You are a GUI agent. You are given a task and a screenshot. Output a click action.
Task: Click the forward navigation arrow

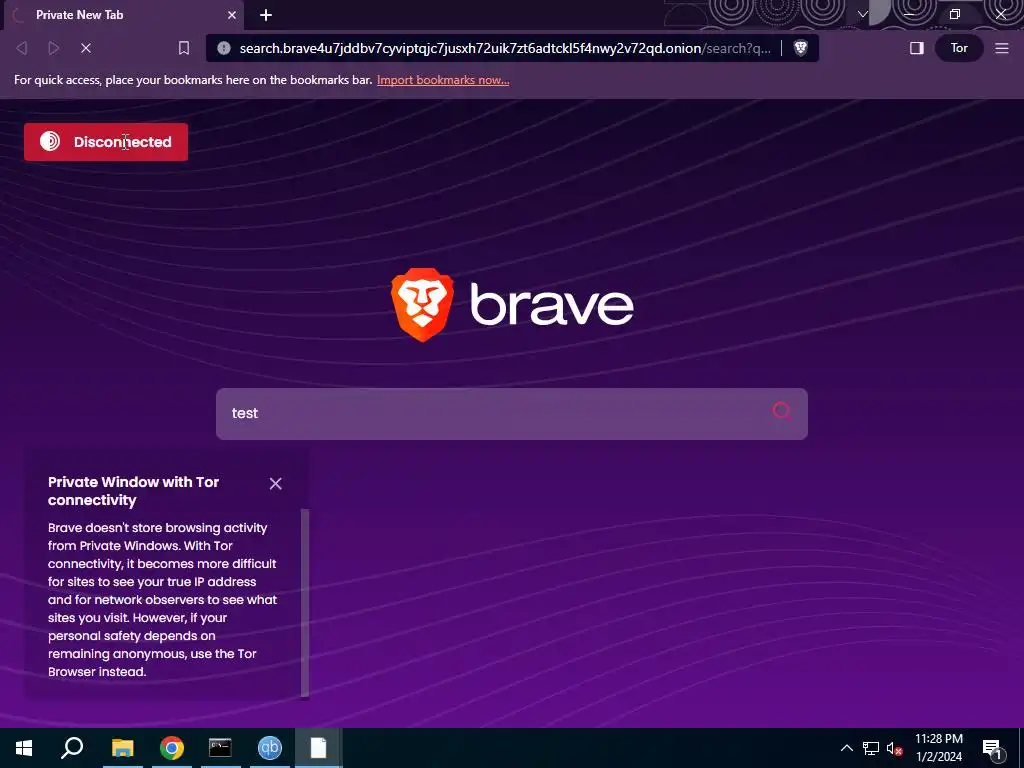pyautogui.click(x=54, y=48)
